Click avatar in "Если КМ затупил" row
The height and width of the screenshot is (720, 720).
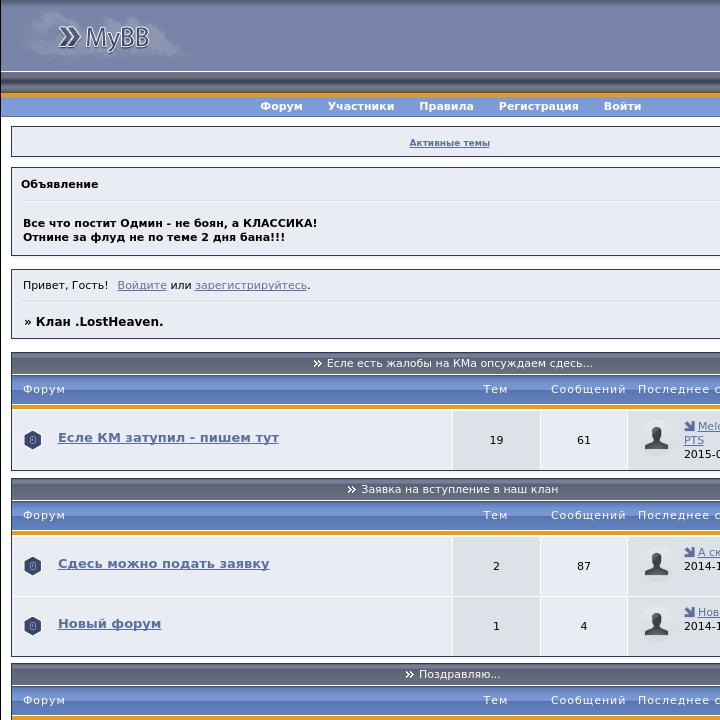point(656,439)
